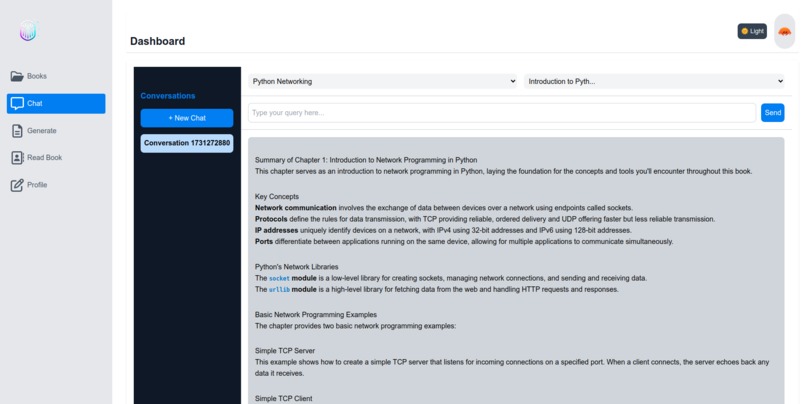Click 'Ports' bold text

coord(264,242)
